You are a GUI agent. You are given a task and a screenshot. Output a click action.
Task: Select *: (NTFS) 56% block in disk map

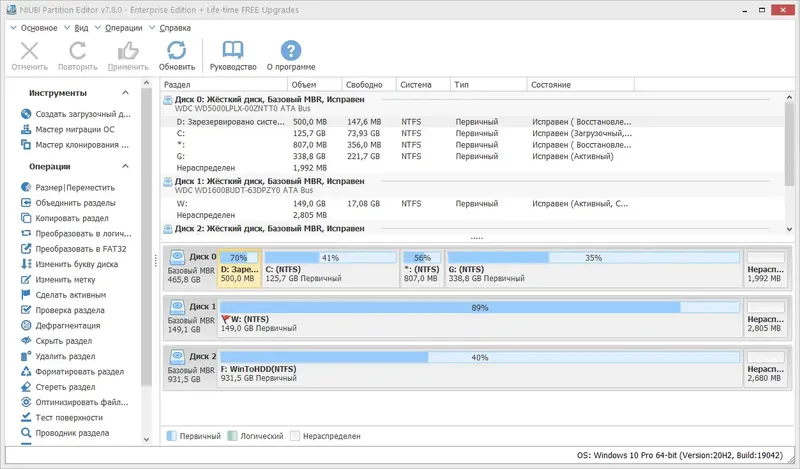pyautogui.click(x=422, y=268)
